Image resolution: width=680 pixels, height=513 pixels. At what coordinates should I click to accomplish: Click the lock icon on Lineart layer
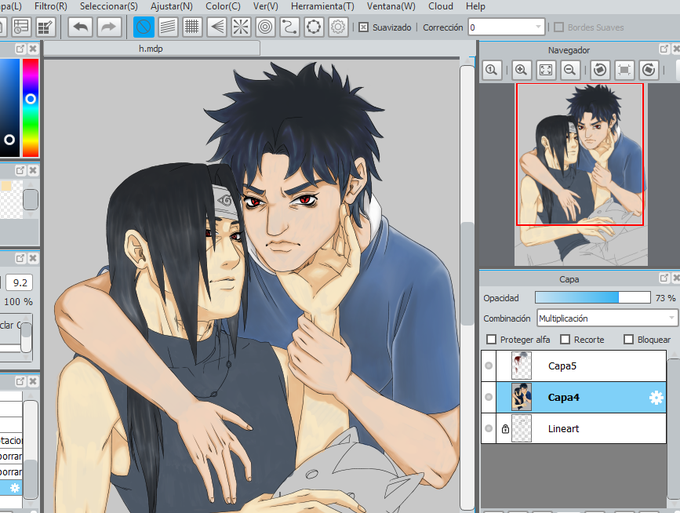[x=505, y=428]
